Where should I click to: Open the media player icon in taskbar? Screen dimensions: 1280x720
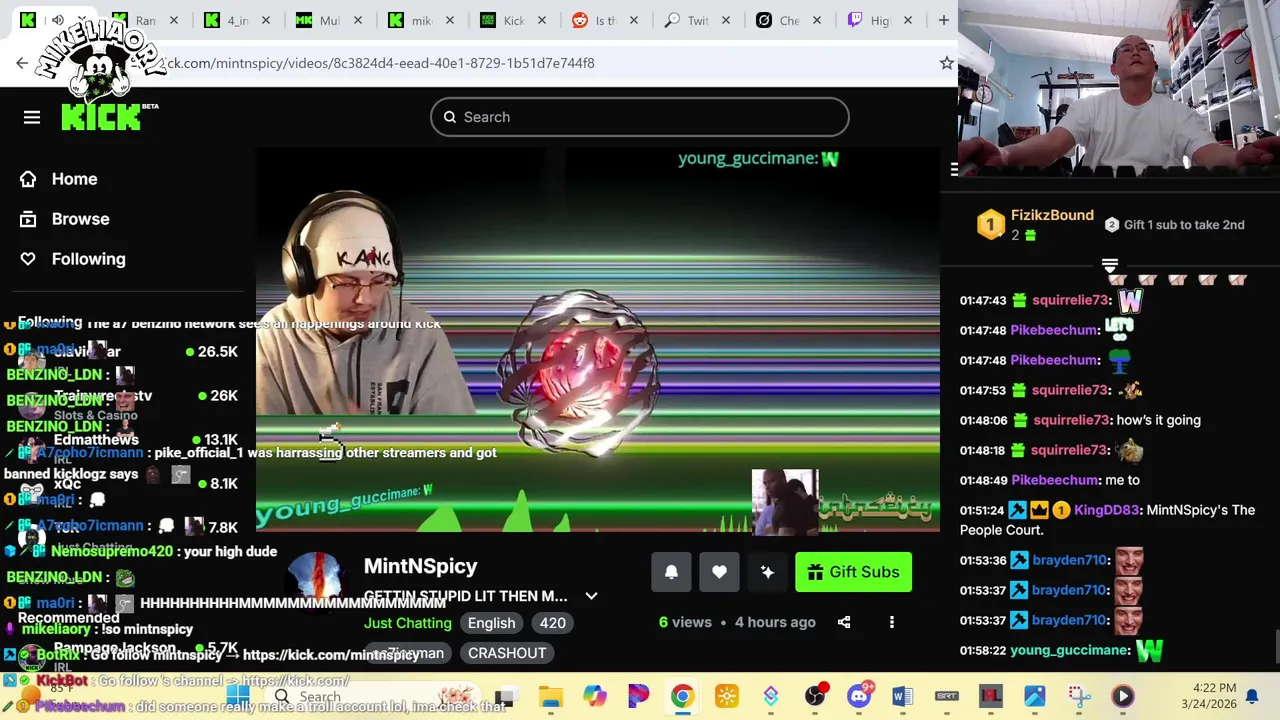tap(1122, 696)
